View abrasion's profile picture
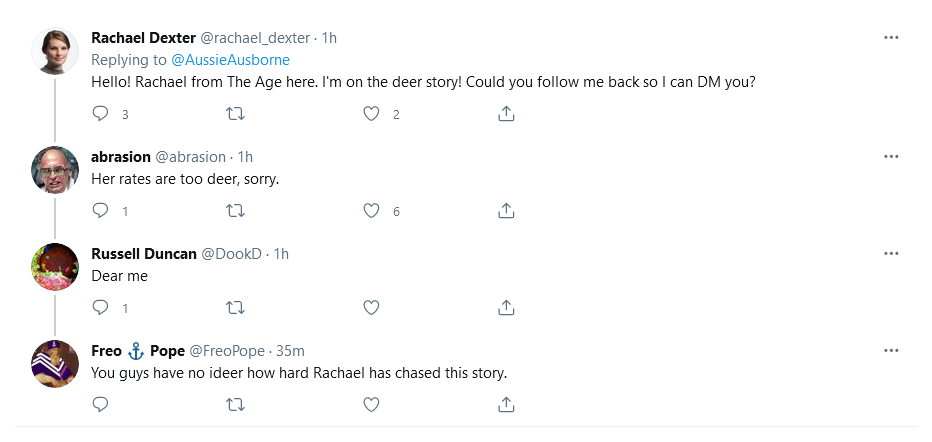932x442 pixels. [x=56, y=170]
